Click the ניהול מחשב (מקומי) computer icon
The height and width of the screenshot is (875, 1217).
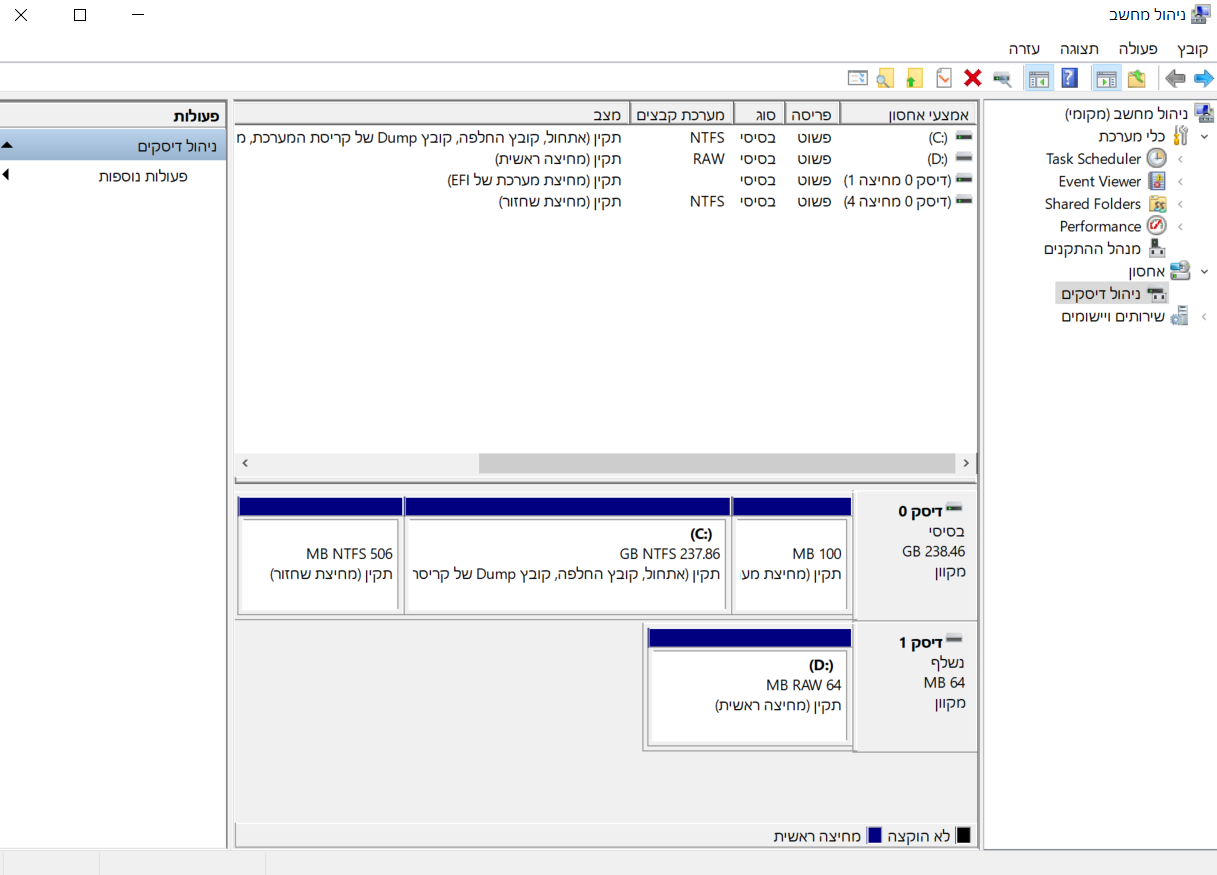[1203, 113]
